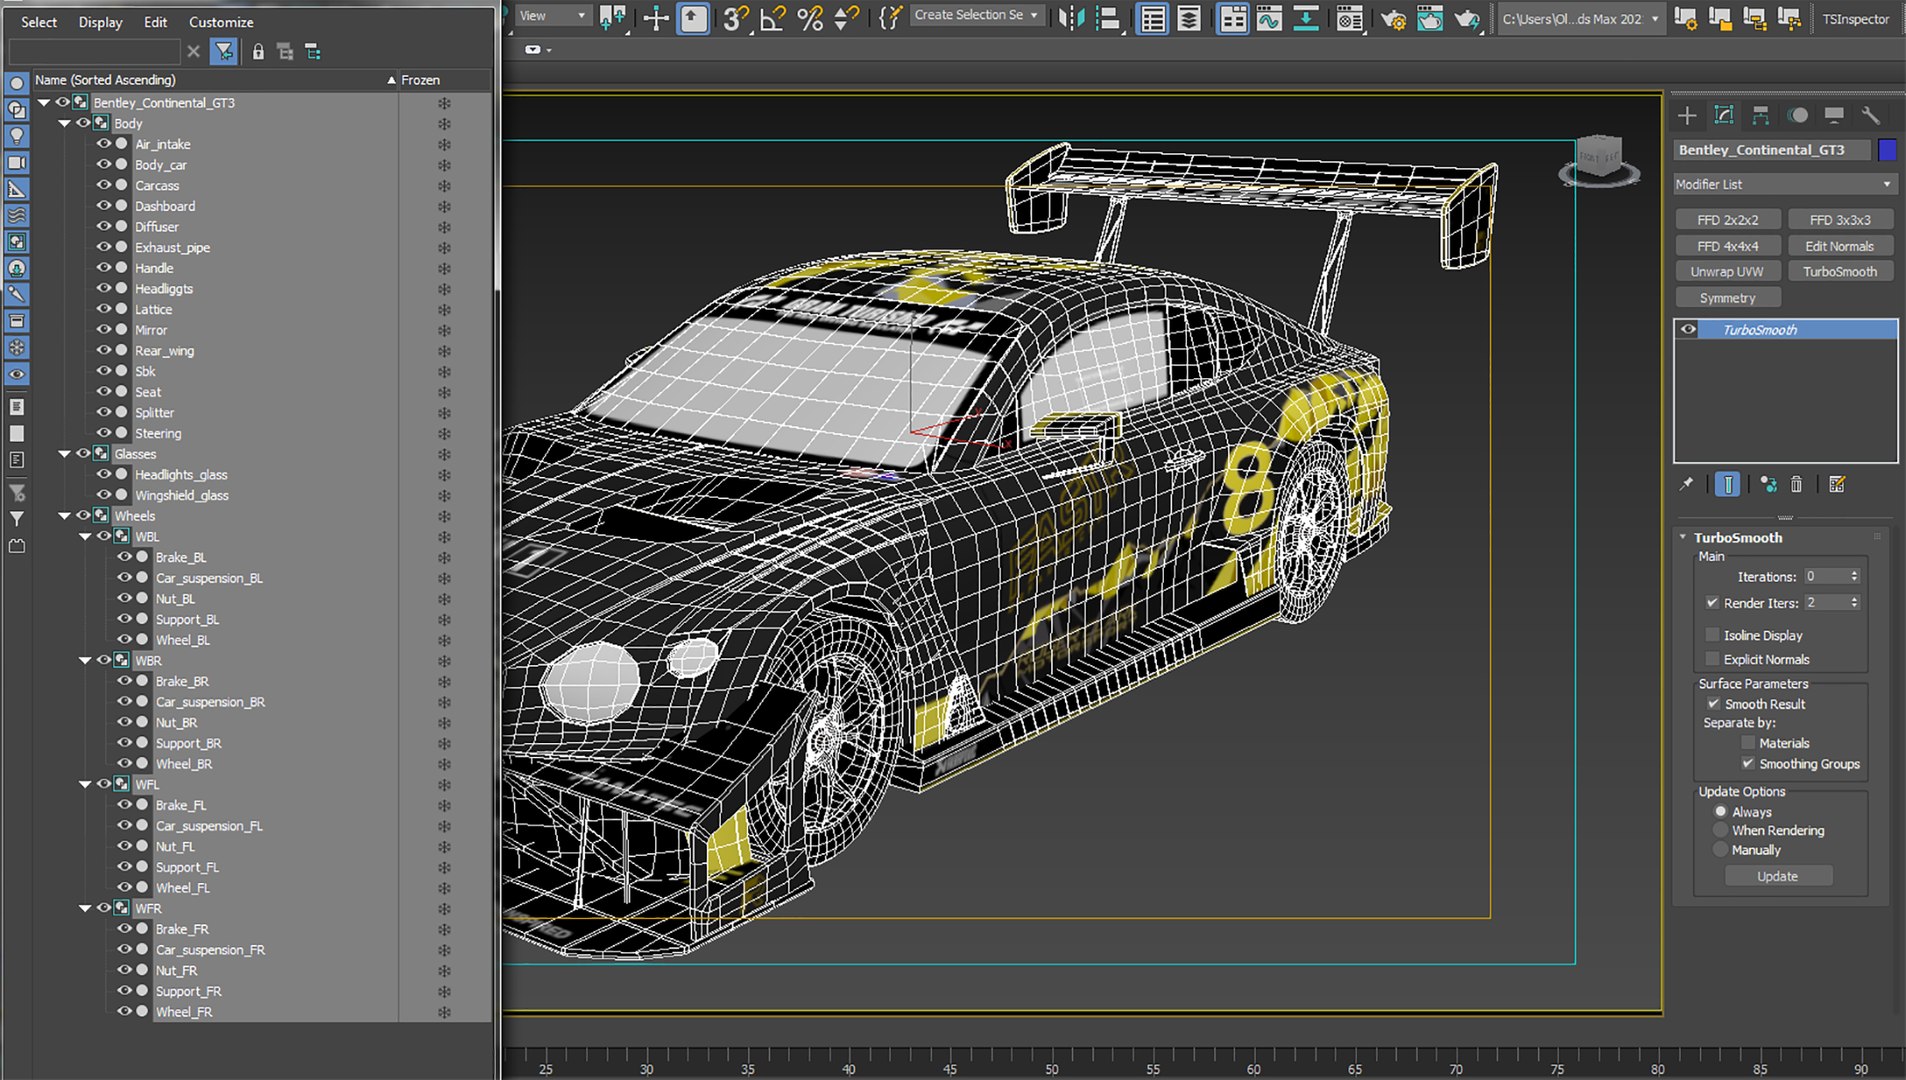Click the Update button
1906x1080 pixels.
pyautogui.click(x=1778, y=876)
